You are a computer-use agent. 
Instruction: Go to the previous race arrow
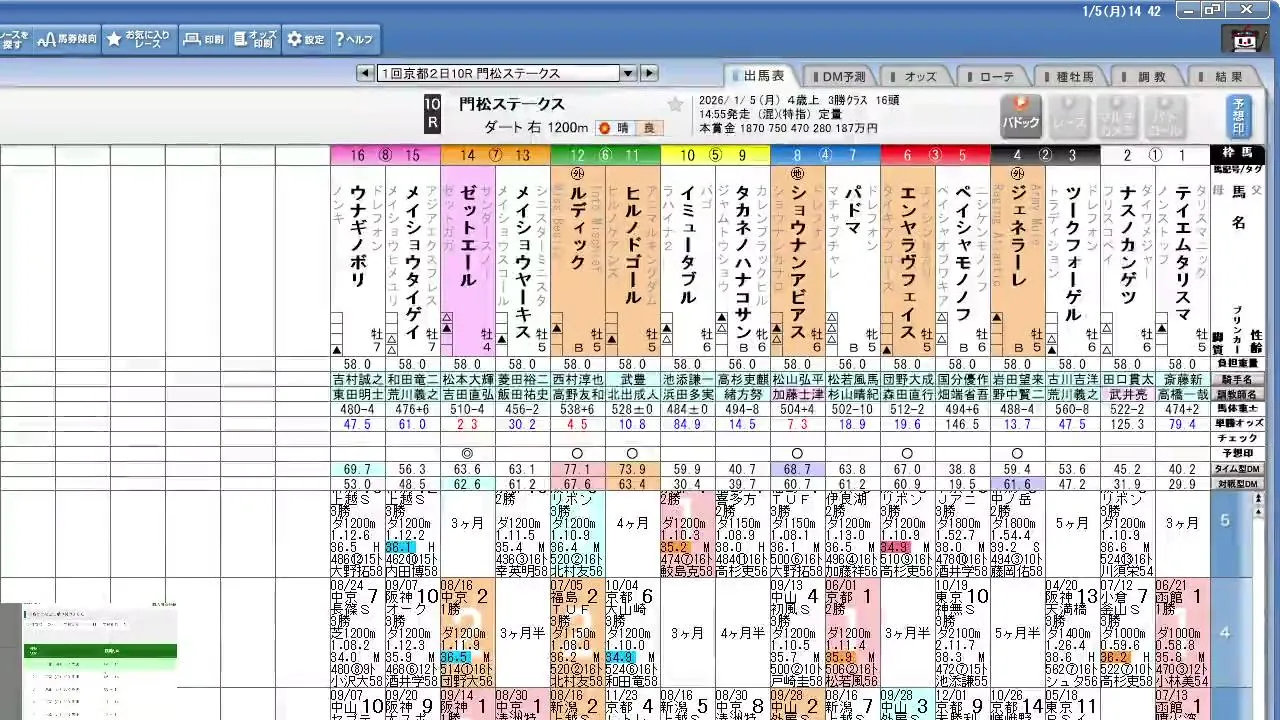pyautogui.click(x=367, y=73)
